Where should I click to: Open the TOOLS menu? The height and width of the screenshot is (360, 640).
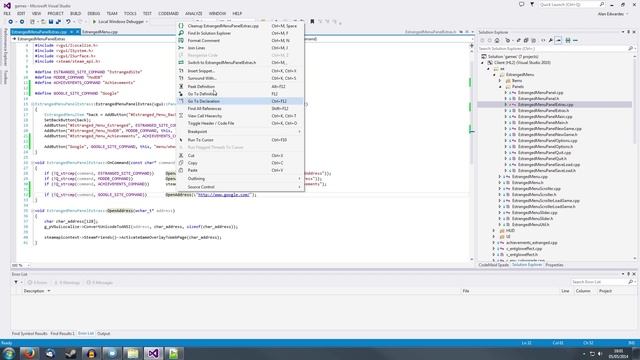click(130, 13)
